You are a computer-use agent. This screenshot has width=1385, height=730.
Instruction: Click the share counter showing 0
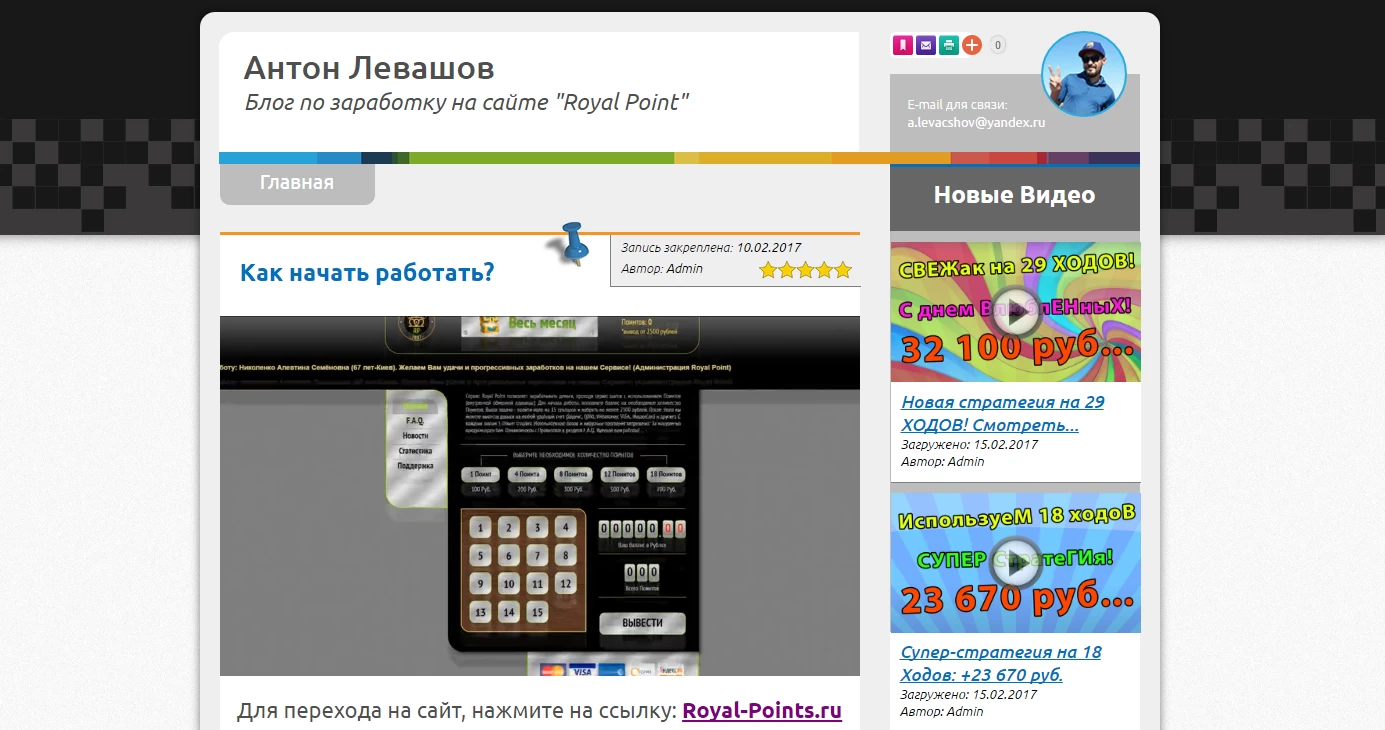coord(998,45)
